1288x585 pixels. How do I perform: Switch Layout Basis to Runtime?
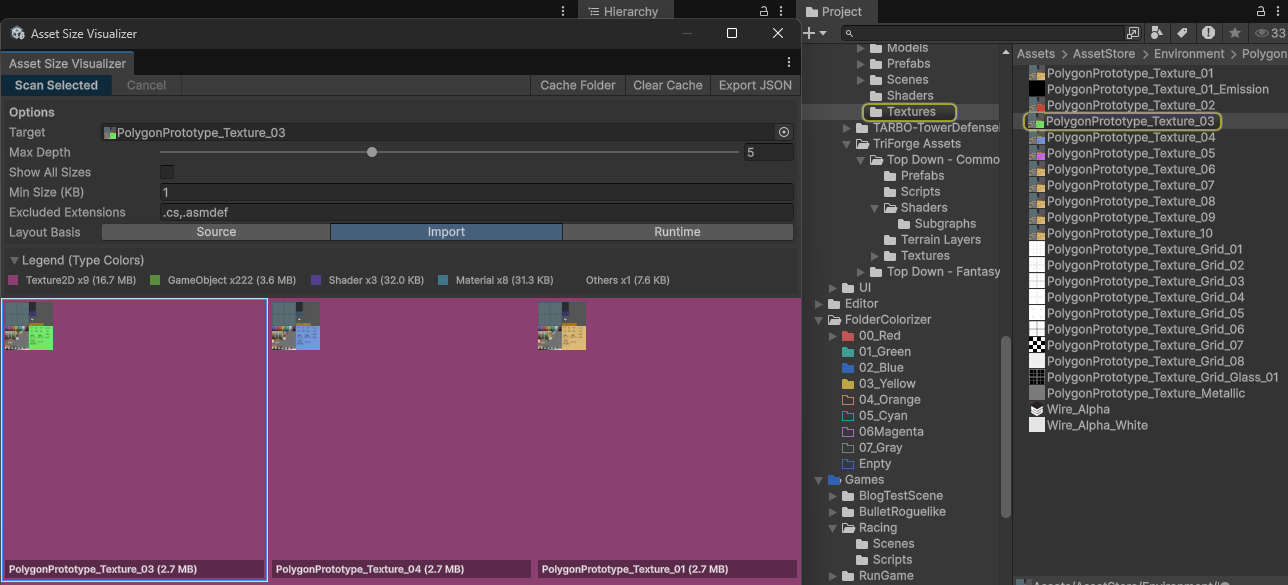tap(678, 231)
